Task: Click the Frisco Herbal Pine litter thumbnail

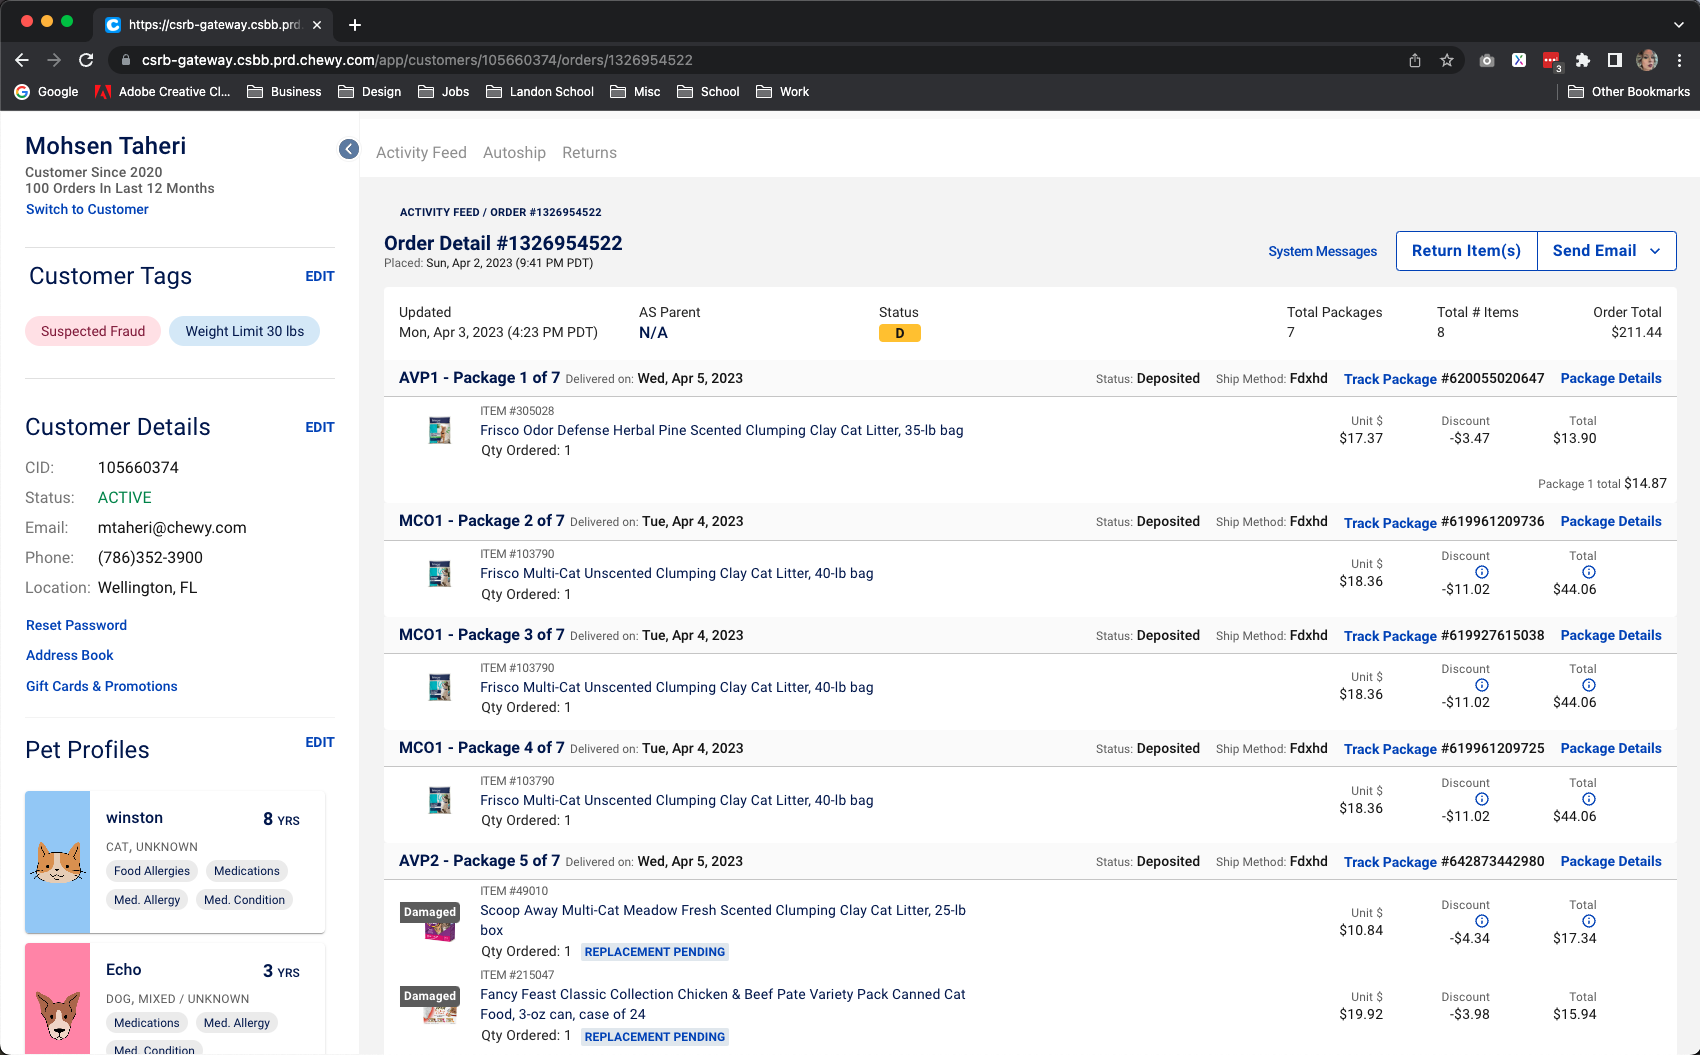Action: pyautogui.click(x=439, y=430)
